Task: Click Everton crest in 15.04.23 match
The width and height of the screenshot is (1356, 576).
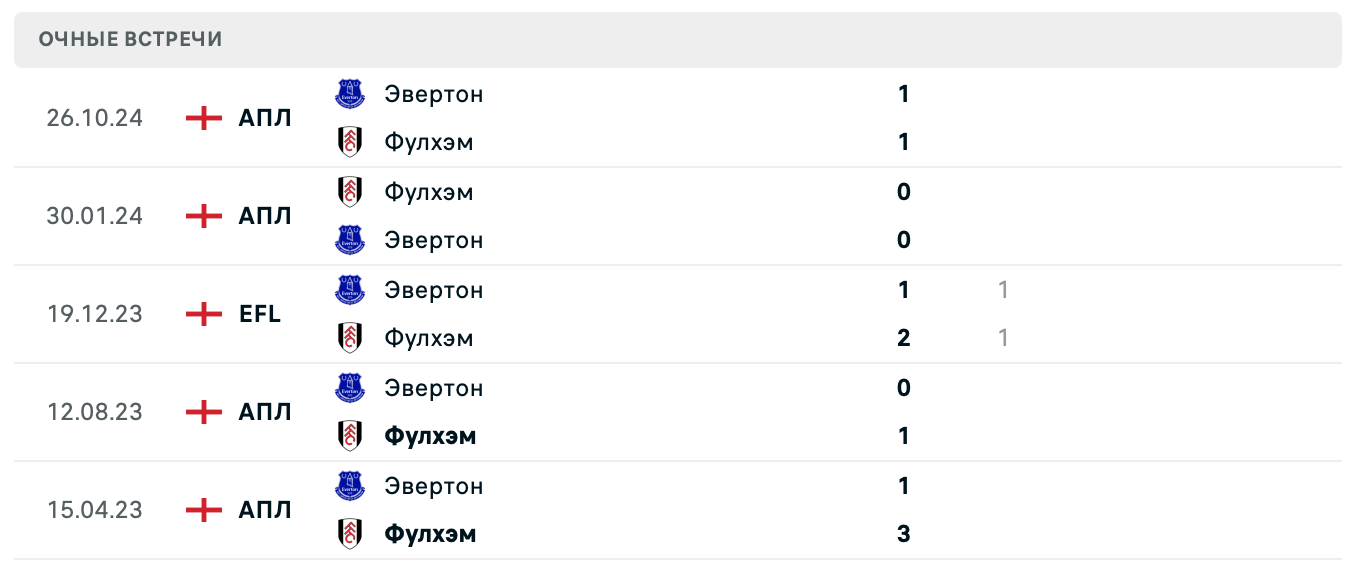Action: point(350,486)
